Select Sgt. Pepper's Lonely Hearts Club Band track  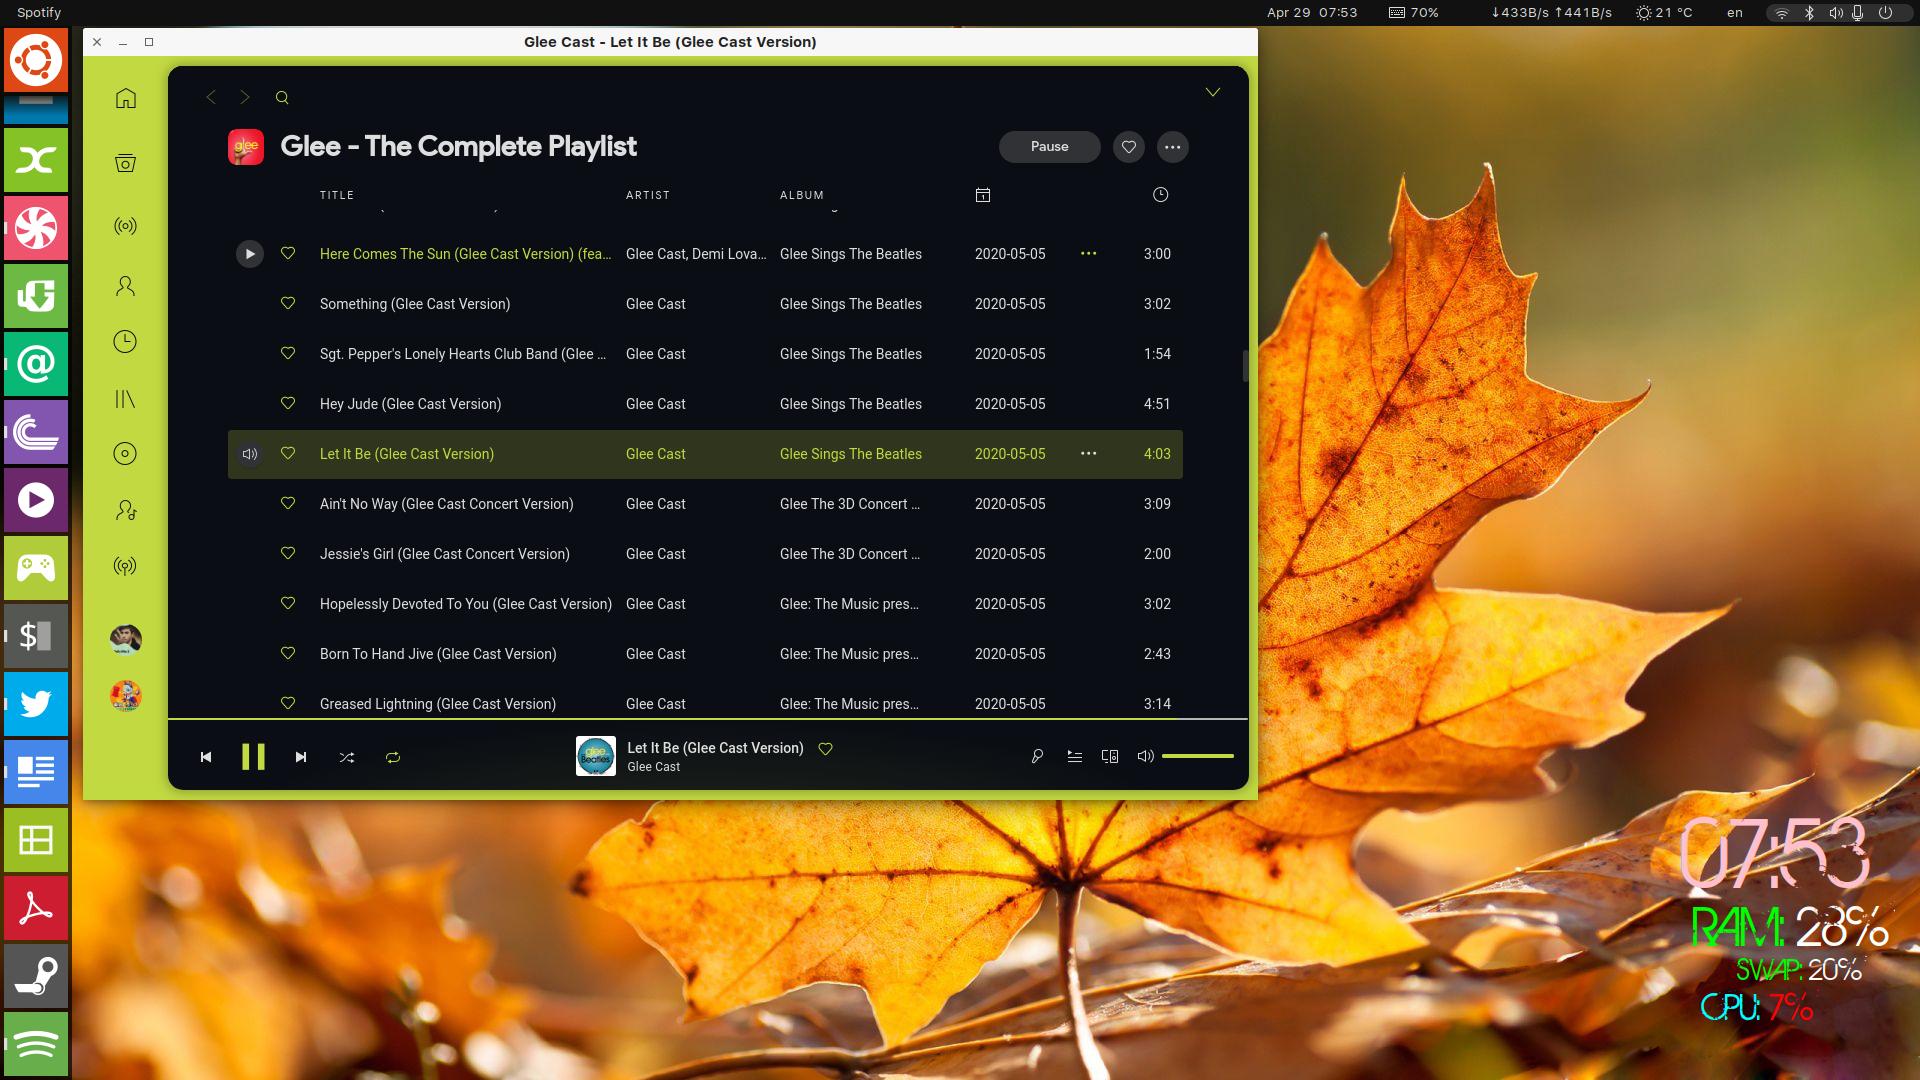(x=705, y=354)
